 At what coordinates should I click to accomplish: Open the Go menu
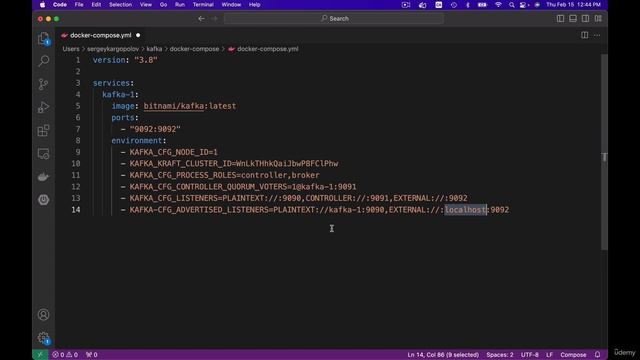pos(163,4)
